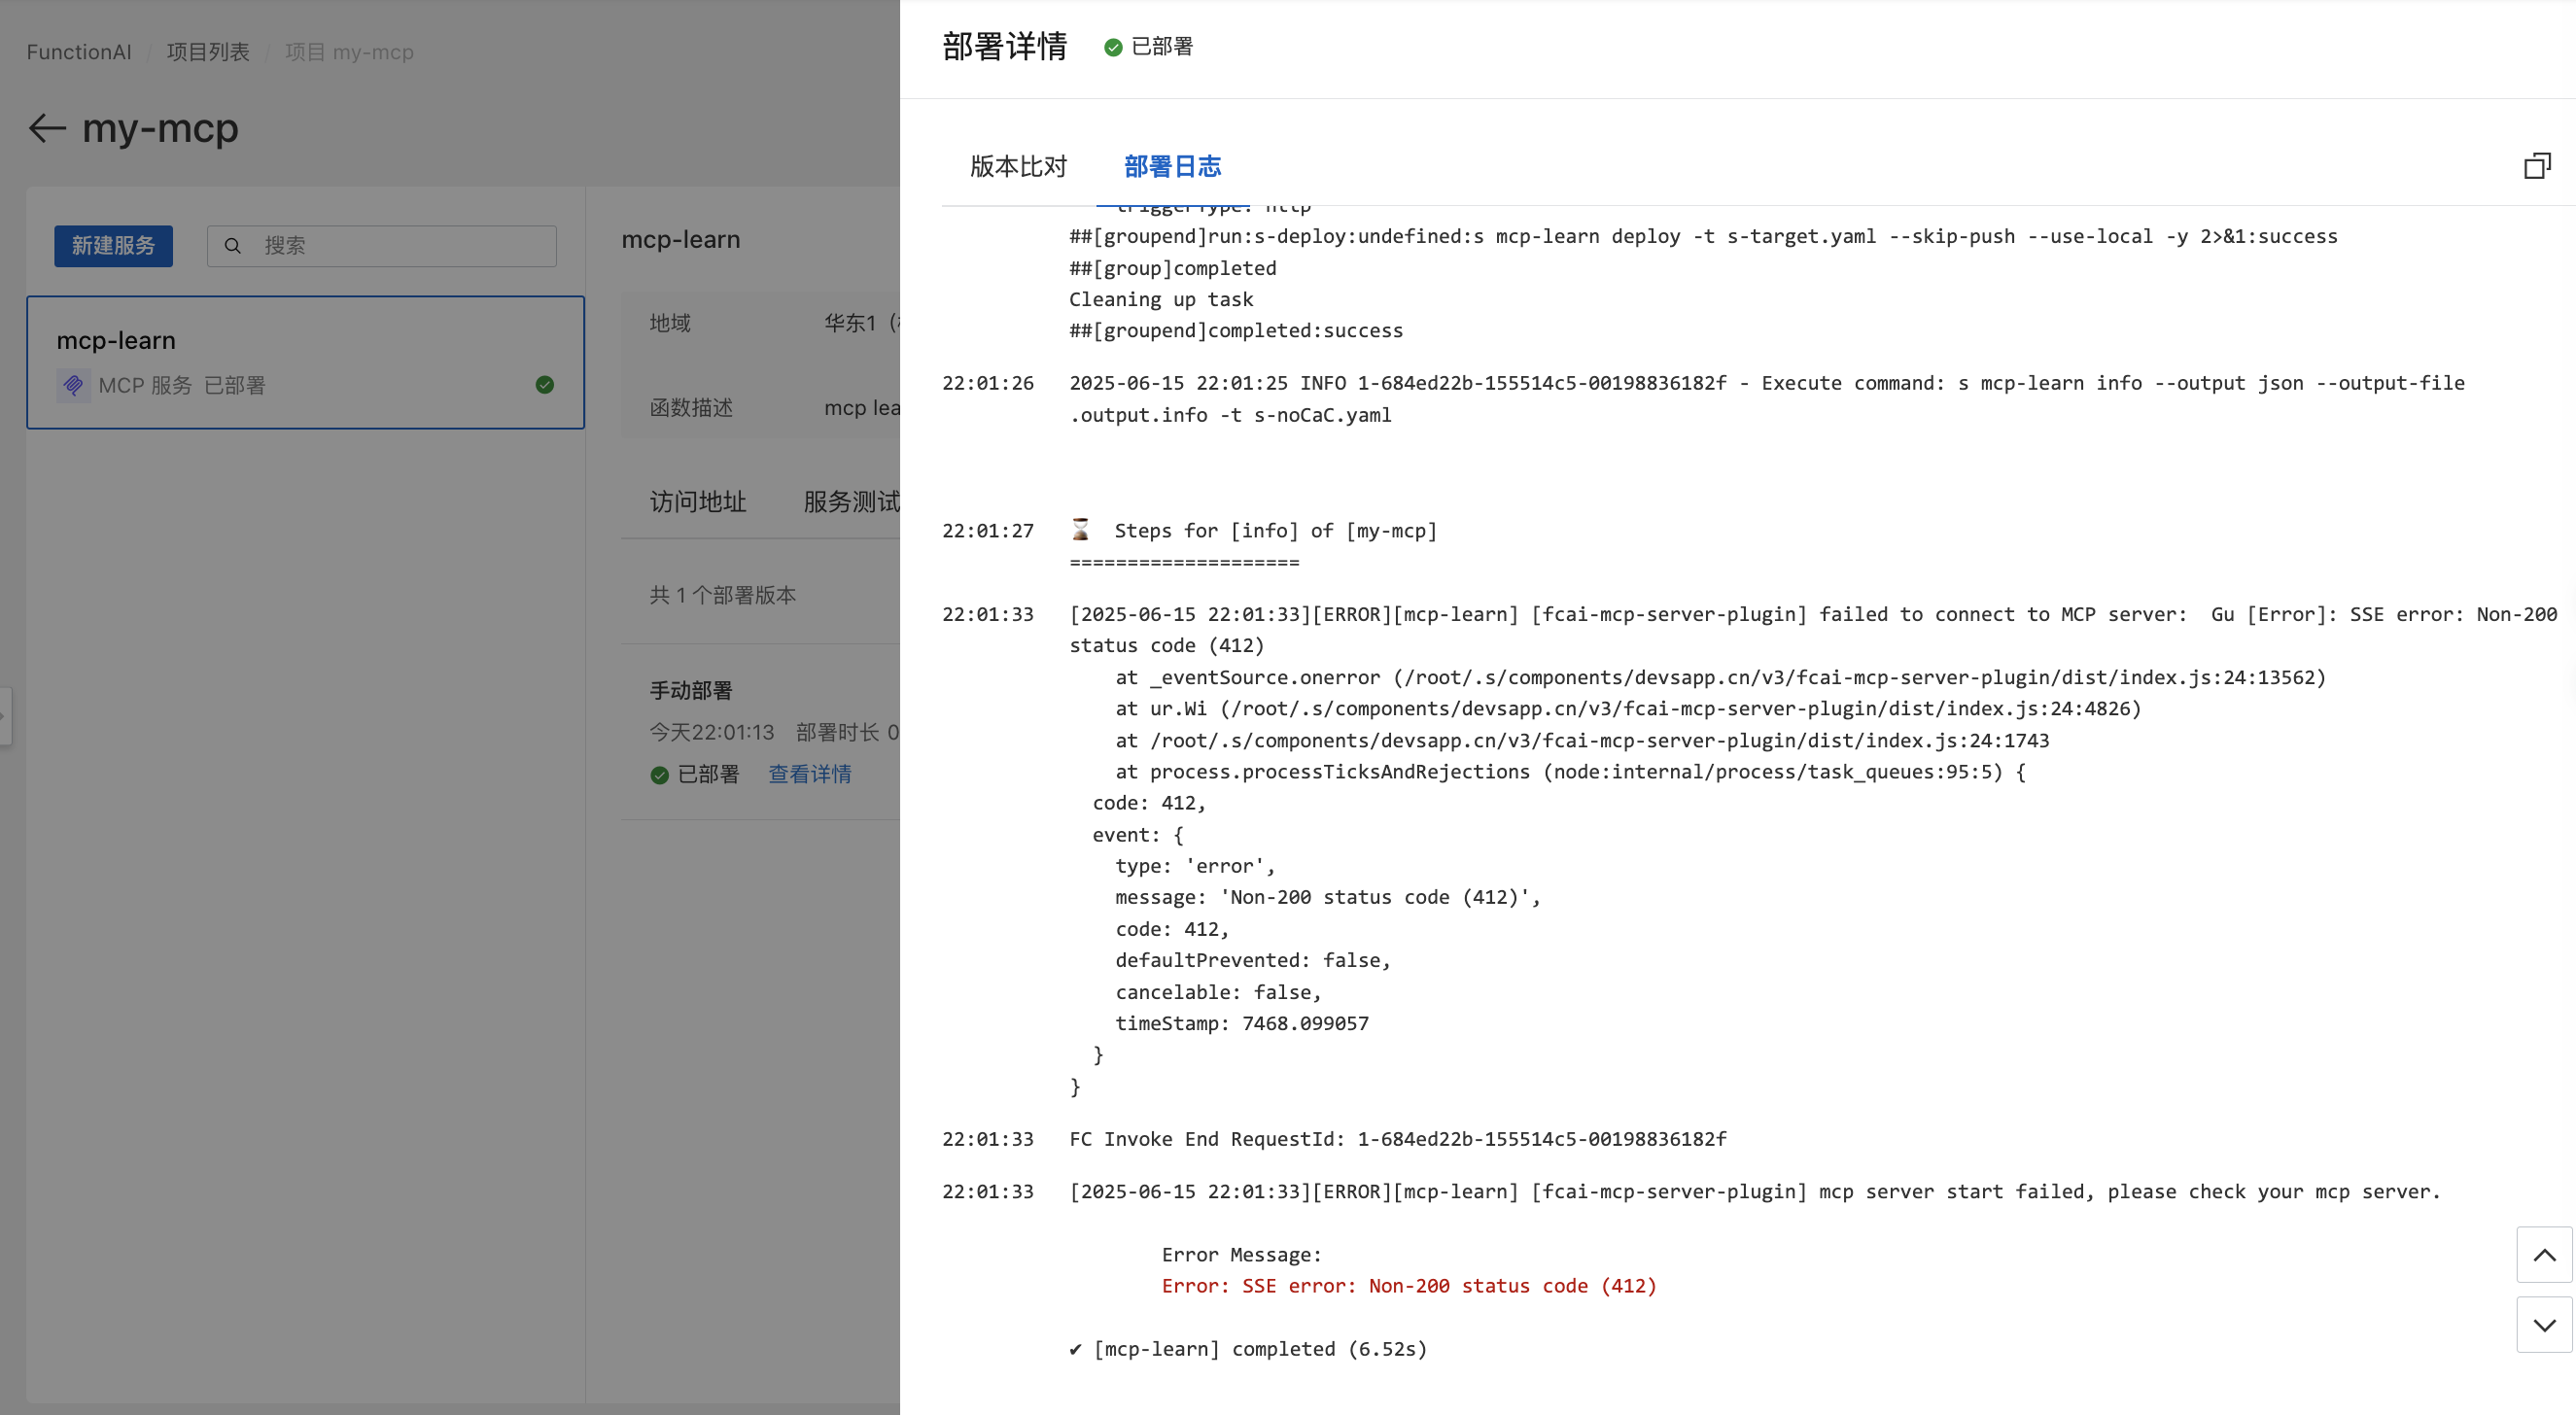The height and width of the screenshot is (1415, 2576).
Task: Open the 服务测试 tab
Action: tap(851, 501)
